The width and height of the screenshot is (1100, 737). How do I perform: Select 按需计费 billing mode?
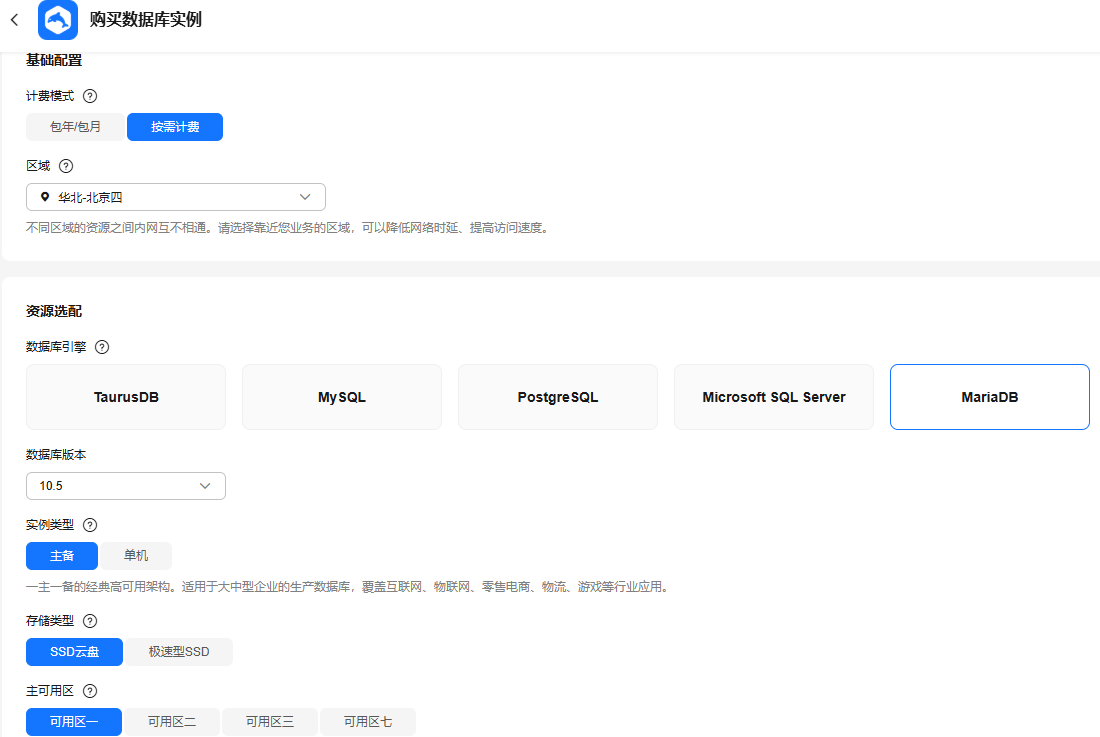175,127
